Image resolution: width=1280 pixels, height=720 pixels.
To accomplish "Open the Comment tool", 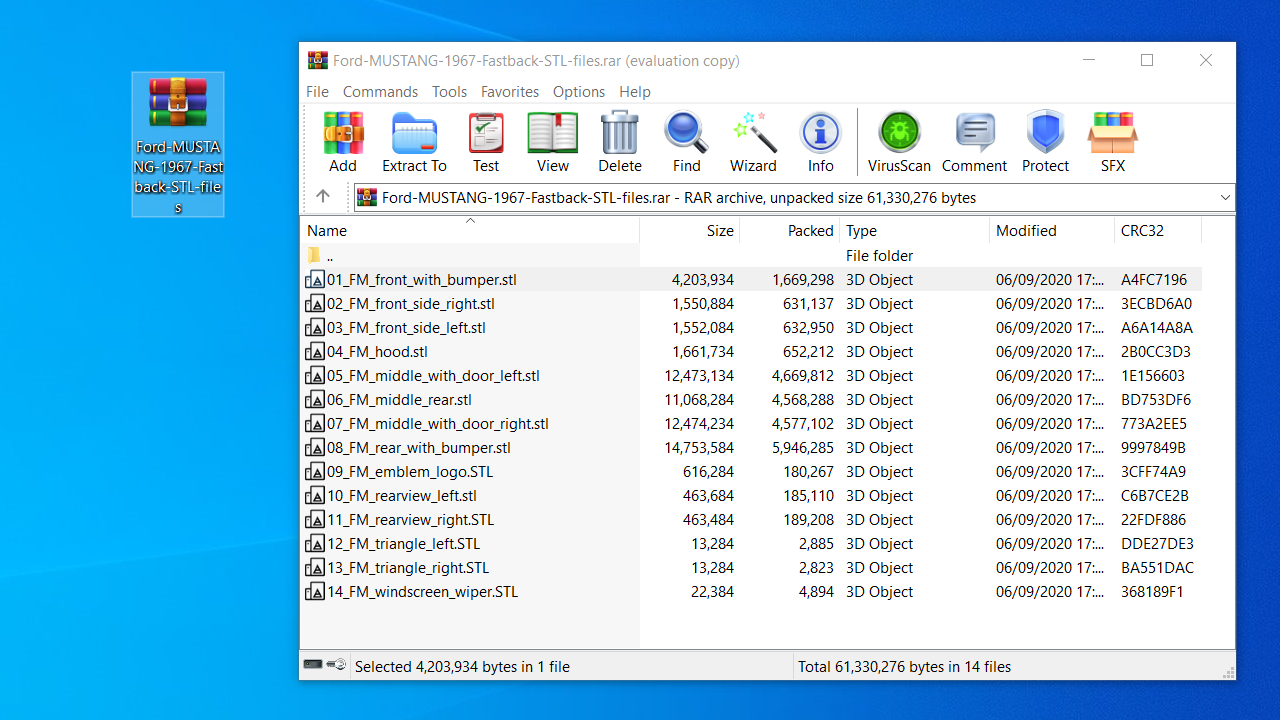I will (974, 142).
